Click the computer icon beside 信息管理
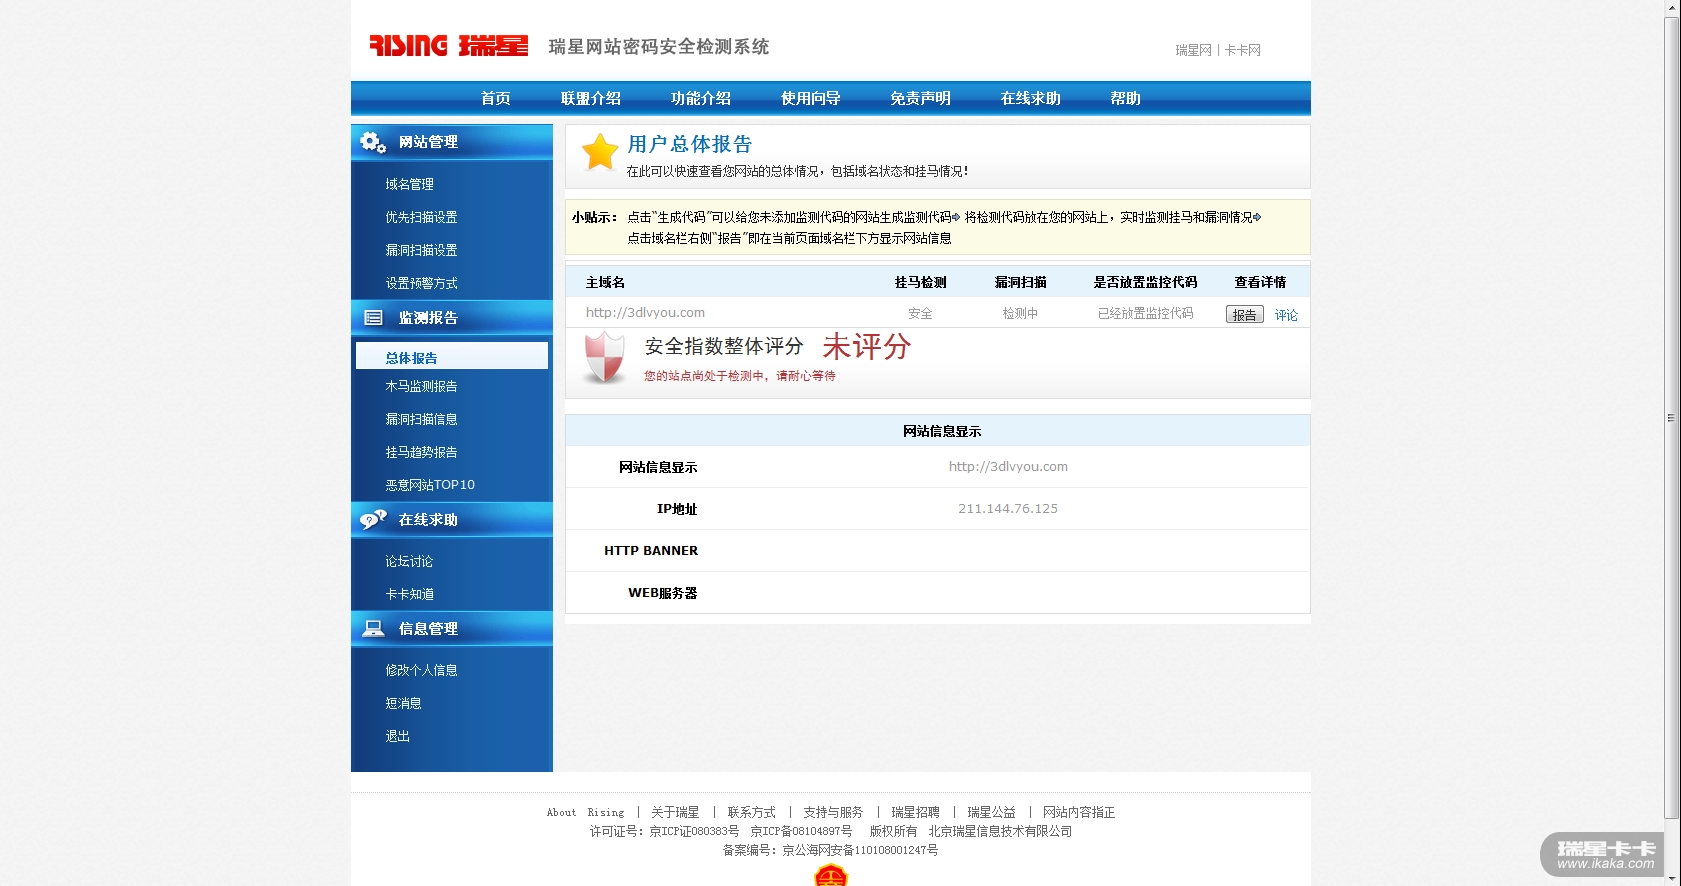Image resolution: width=1681 pixels, height=886 pixels. (x=373, y=628)
